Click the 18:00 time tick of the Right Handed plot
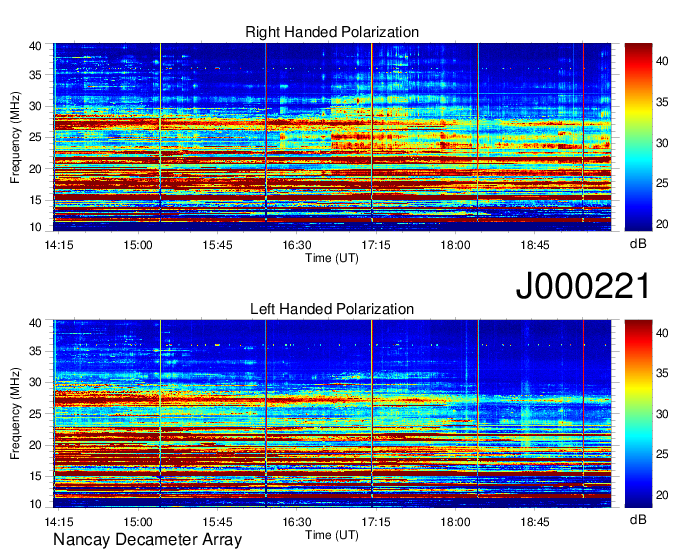Viewport: 680px width, 552px height. tap(455, 245)
